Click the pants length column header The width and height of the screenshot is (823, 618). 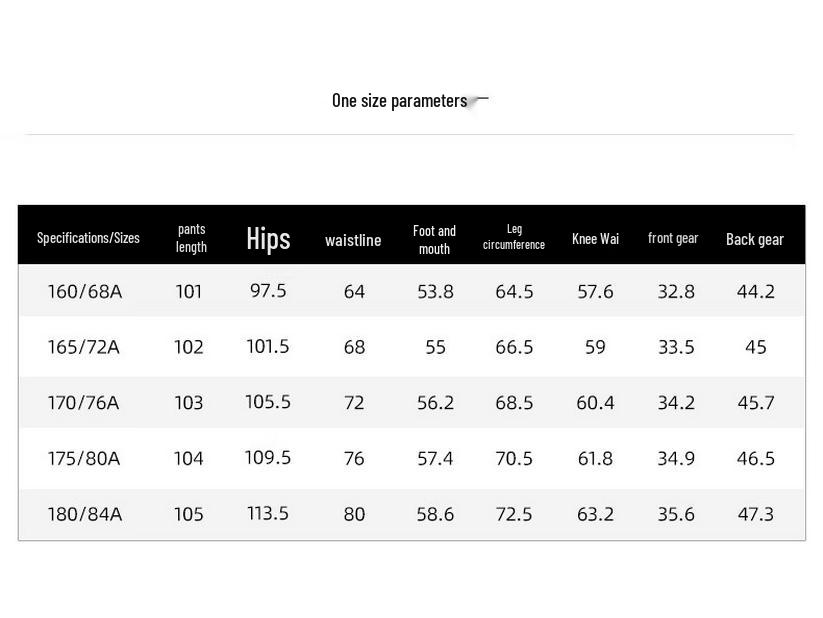pos(191,238)
